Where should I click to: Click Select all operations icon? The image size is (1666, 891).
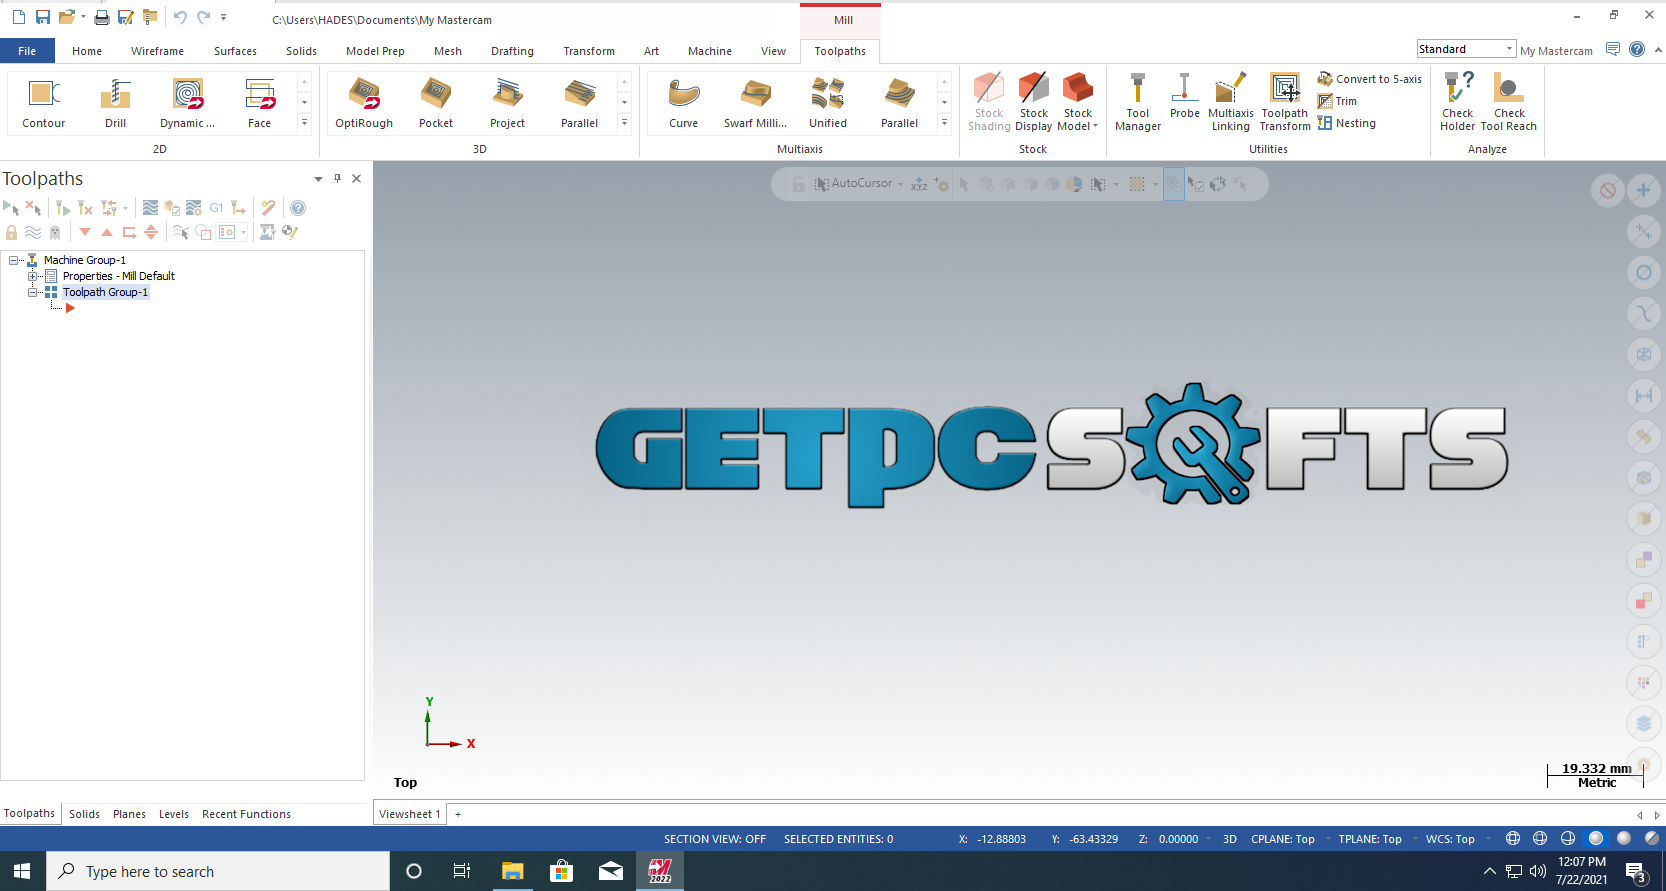pyautogui.click(x=12, y=208)
